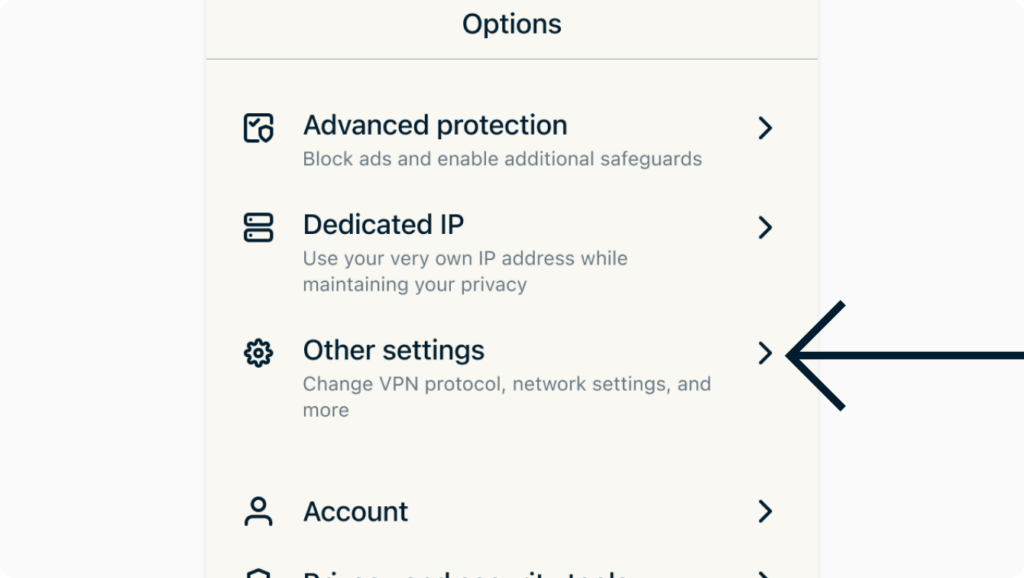The height and width of the screenshot is (578, 1024).
Task: Click the Dedicated IP label
Action: click(383, 225)
